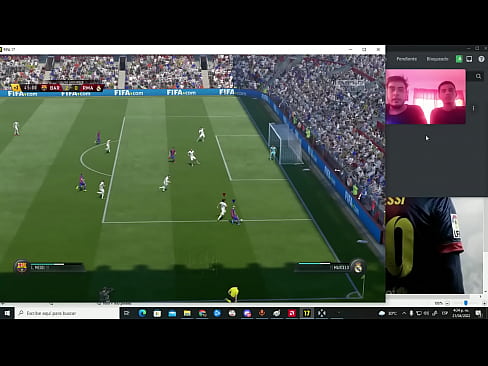Click the Windows search box

pos(67,313)
